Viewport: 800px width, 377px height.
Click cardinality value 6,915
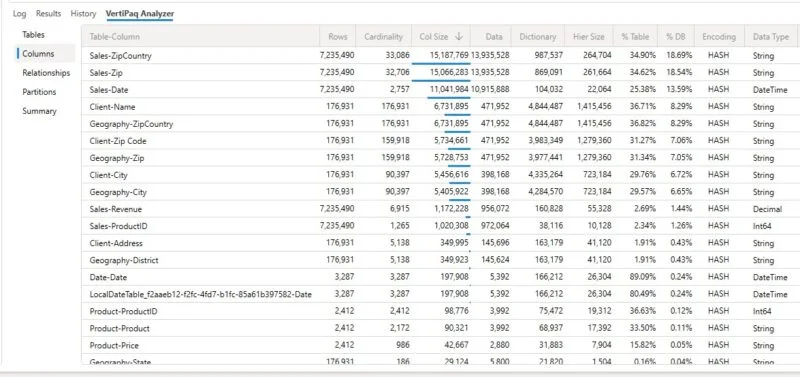coord(401,209)
